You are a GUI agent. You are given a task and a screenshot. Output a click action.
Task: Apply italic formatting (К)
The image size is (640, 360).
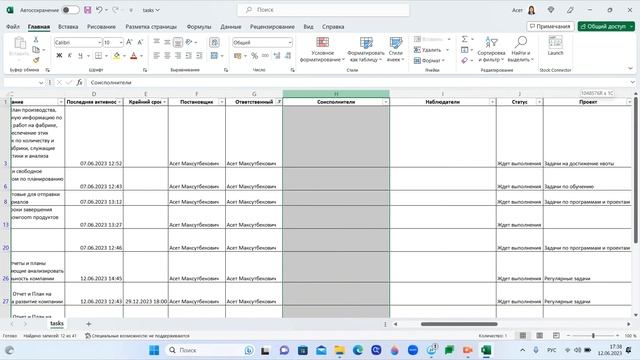pos(69,56)
